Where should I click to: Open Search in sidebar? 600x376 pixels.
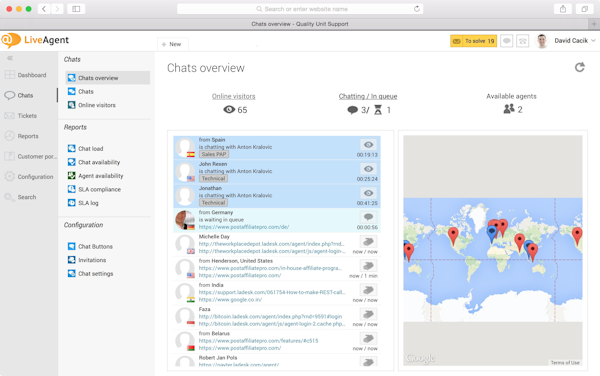21,197
